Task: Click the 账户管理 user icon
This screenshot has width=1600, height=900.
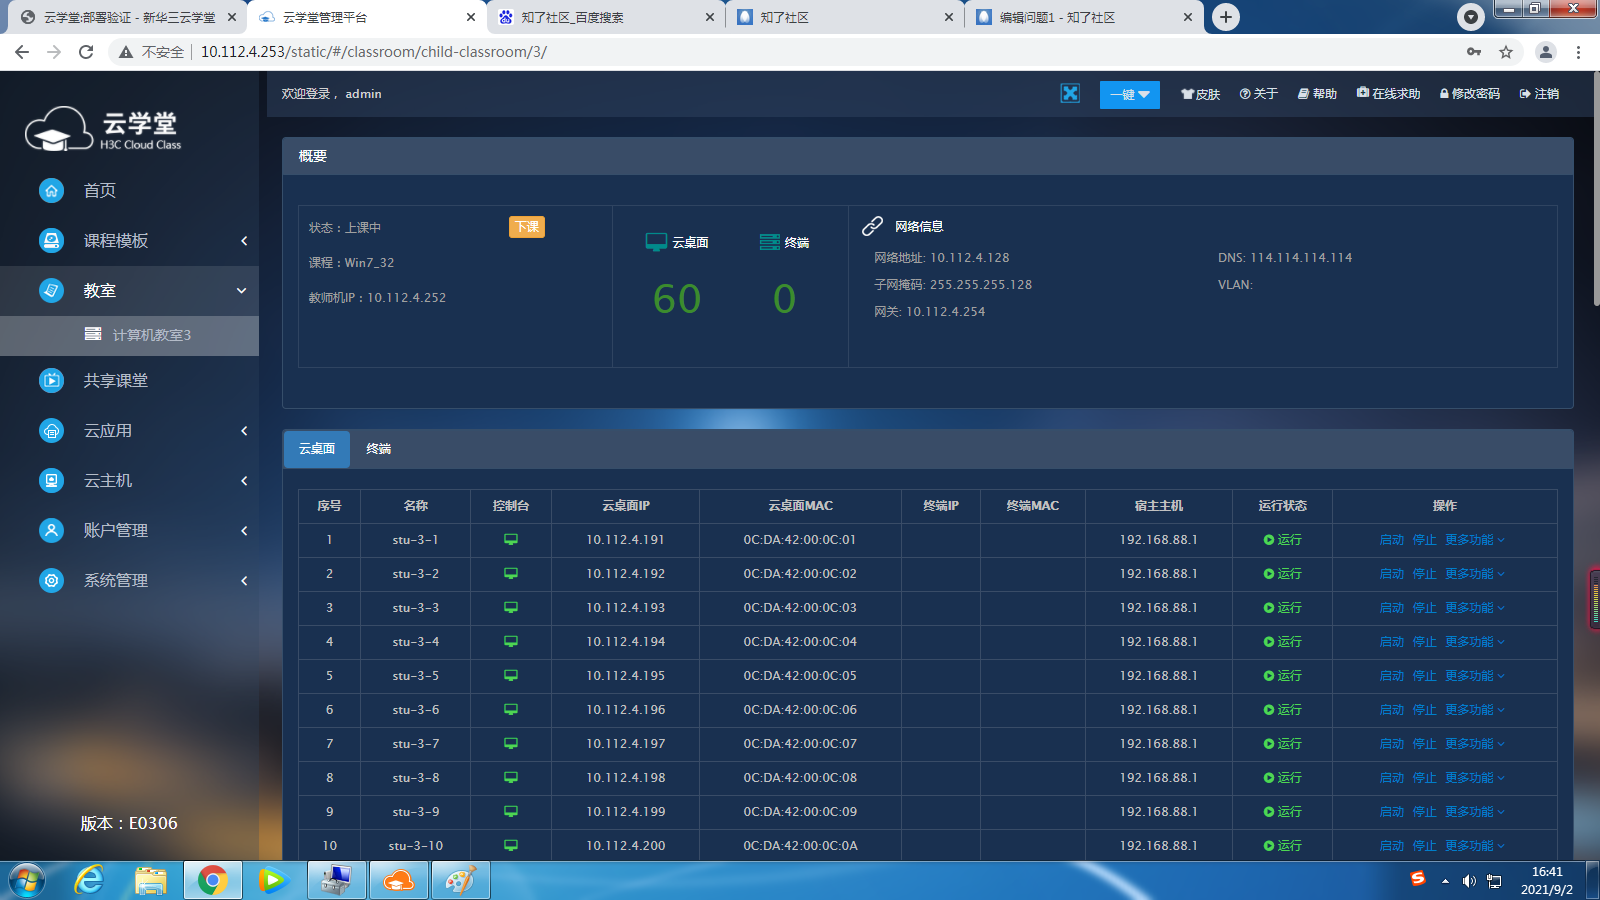Action: tap(51, 530)
